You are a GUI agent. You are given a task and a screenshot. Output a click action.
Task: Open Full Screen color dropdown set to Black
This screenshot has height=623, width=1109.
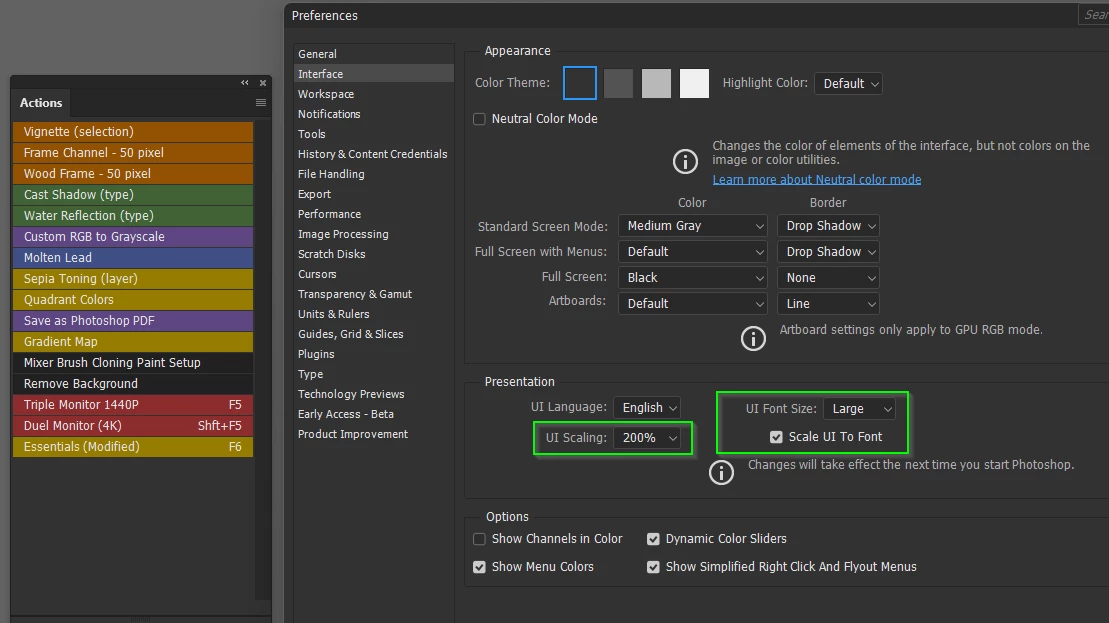(692, 278)
